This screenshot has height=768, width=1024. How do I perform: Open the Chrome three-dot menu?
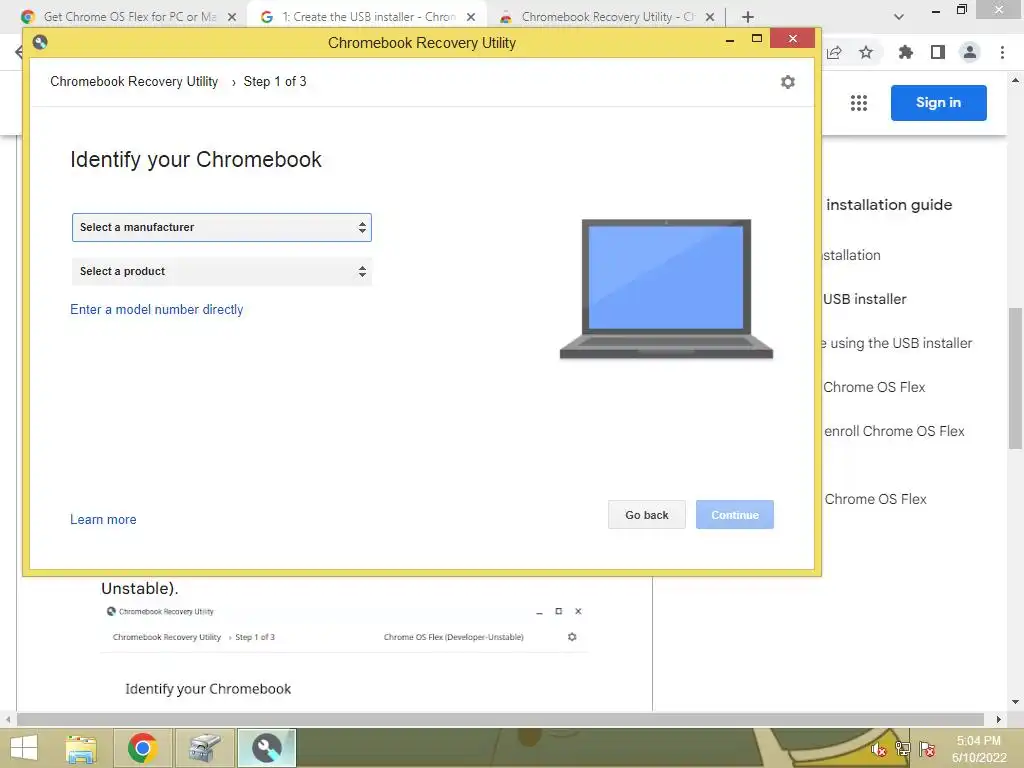pos(1002,52)
